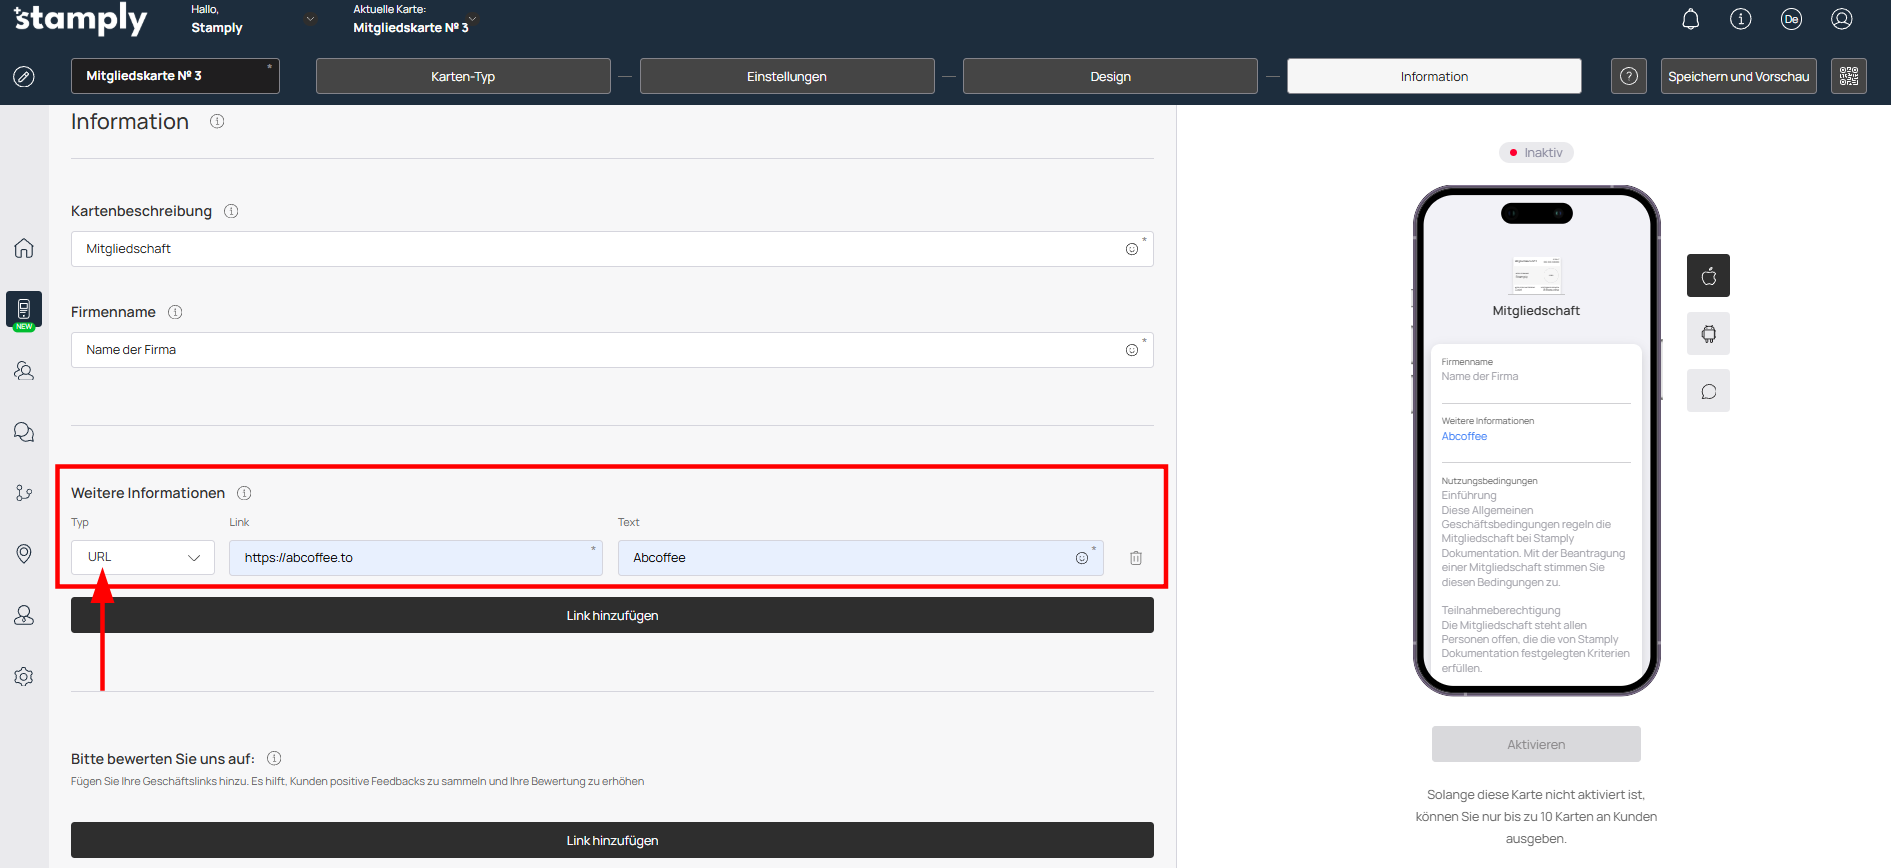
Task: Click the Firmenname input field
Action: (x=600, y=350)
